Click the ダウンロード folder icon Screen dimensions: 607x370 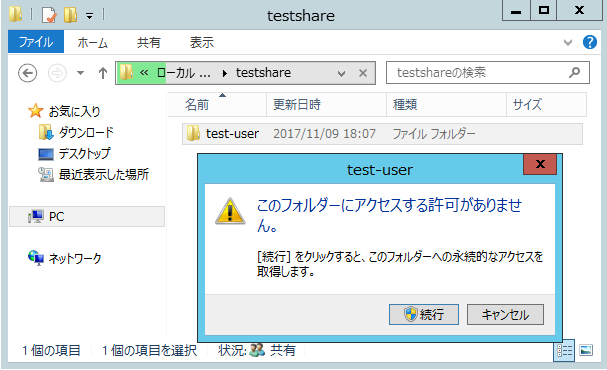point(46,132)
